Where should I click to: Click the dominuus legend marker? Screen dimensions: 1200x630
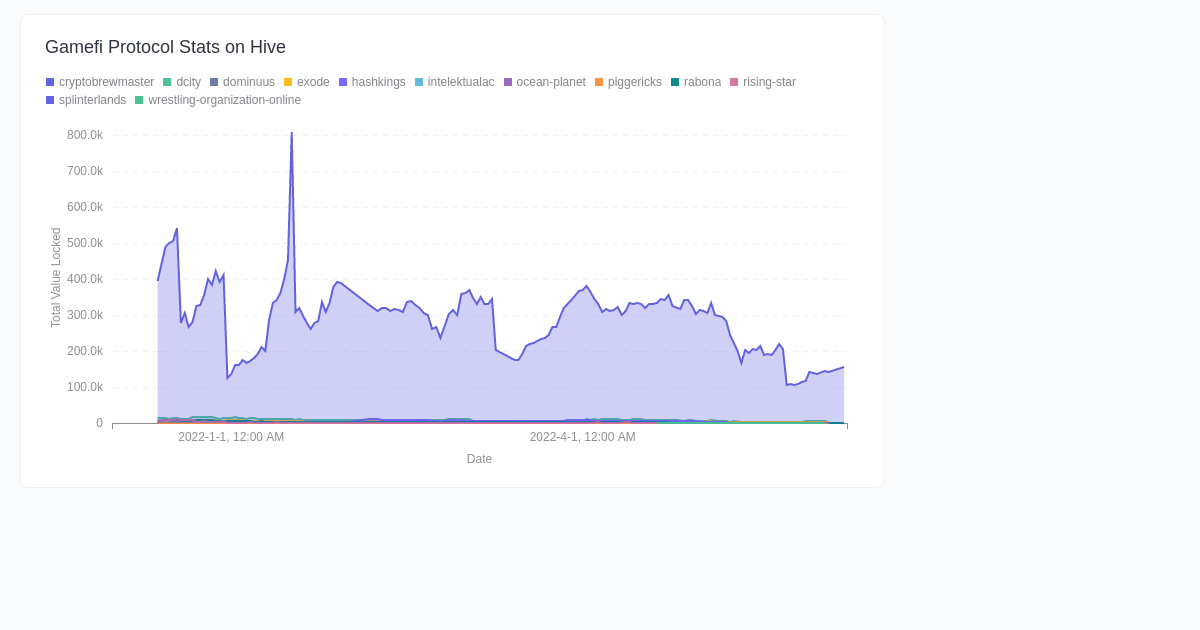(212, 82)
